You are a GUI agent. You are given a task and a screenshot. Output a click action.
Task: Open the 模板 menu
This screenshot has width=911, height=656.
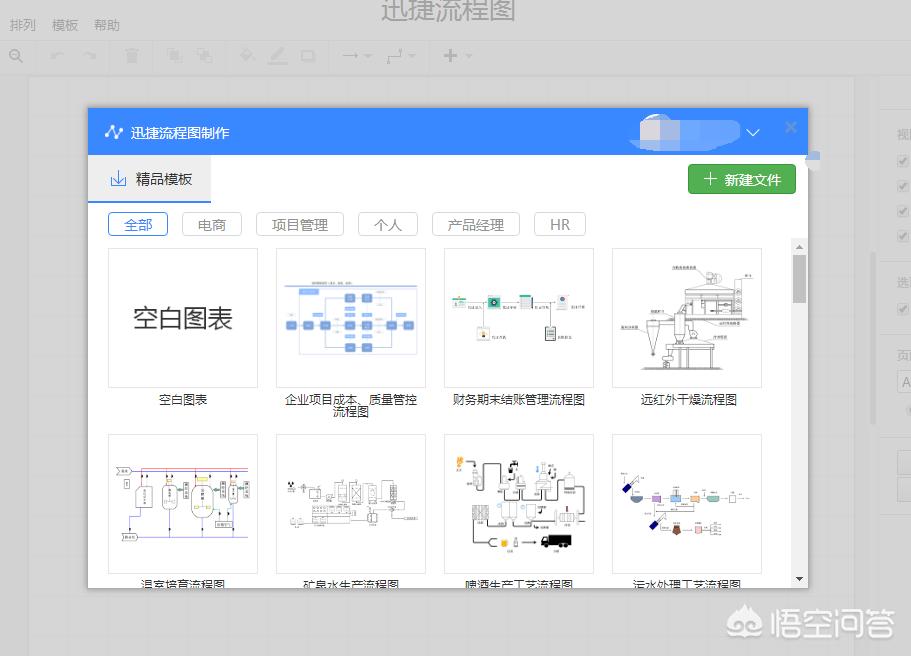[x=64, y=25]
